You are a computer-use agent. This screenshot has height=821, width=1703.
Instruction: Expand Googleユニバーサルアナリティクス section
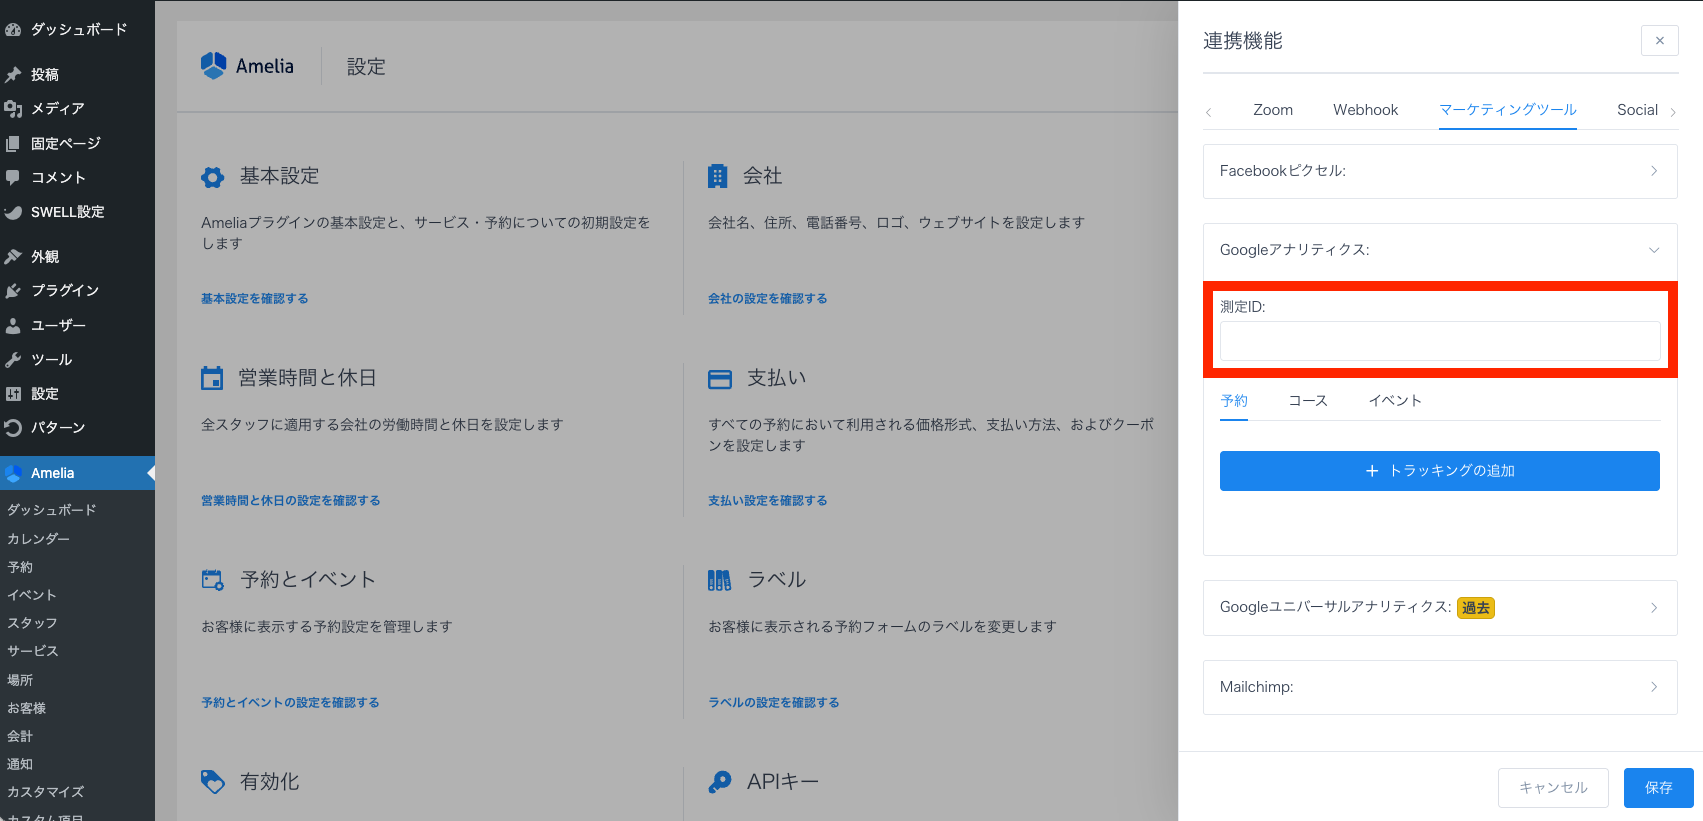(1439, 607)
